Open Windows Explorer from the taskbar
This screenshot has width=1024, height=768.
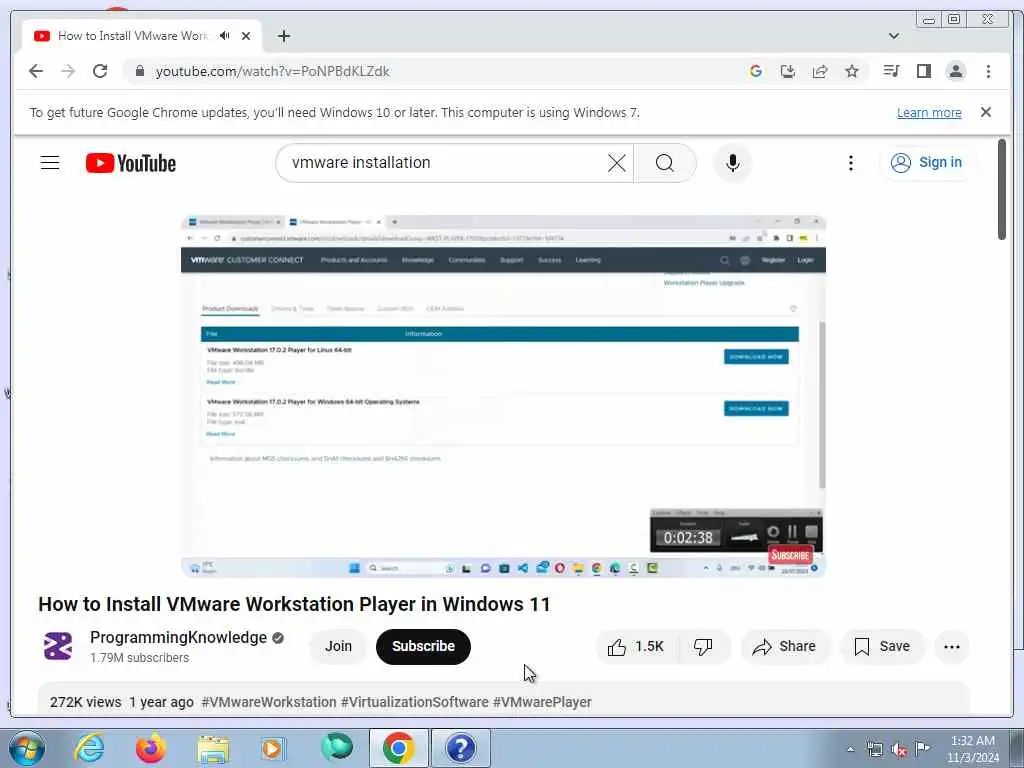(x=213, y=748)
